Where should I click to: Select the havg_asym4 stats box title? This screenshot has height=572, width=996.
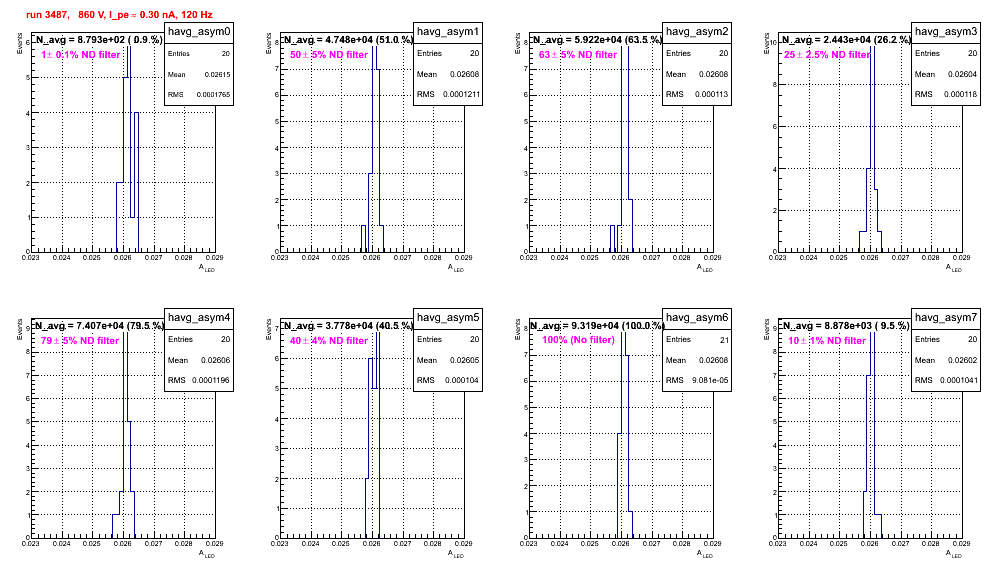(199, 318)
